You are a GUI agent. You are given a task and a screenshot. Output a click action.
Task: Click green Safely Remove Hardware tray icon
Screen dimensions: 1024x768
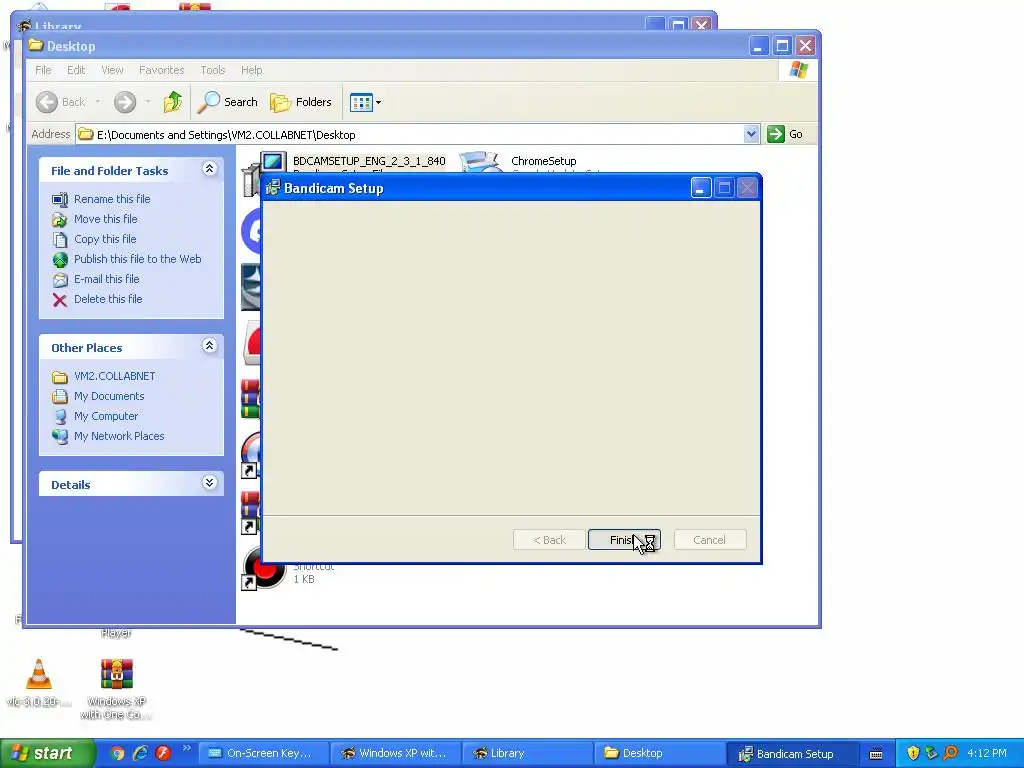coord(931,754)
